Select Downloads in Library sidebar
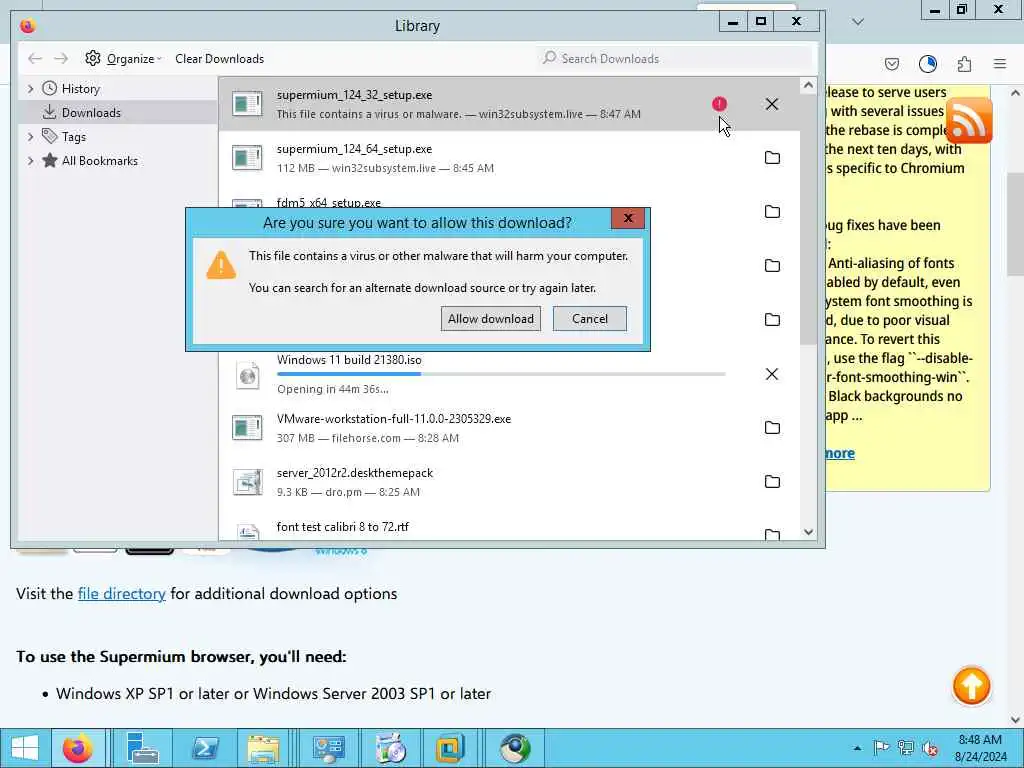The width and height of the screenshot is (1024, 768). pos(91,112)
